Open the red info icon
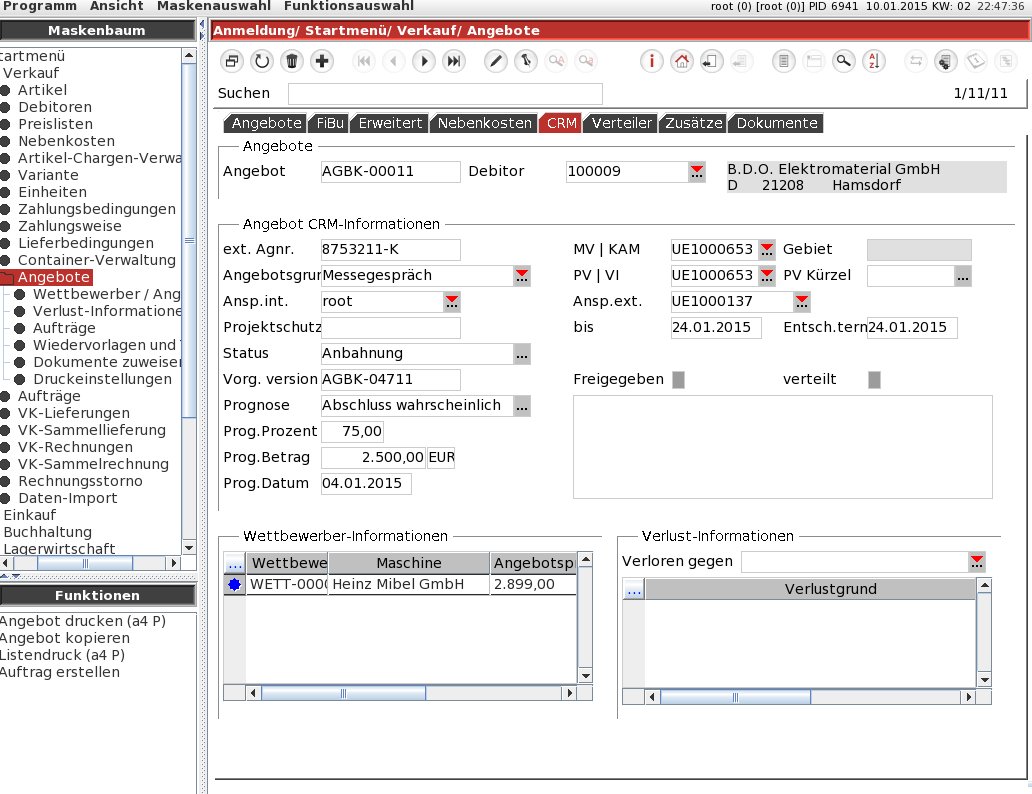The image size is (1032, 794). point(652,61)
